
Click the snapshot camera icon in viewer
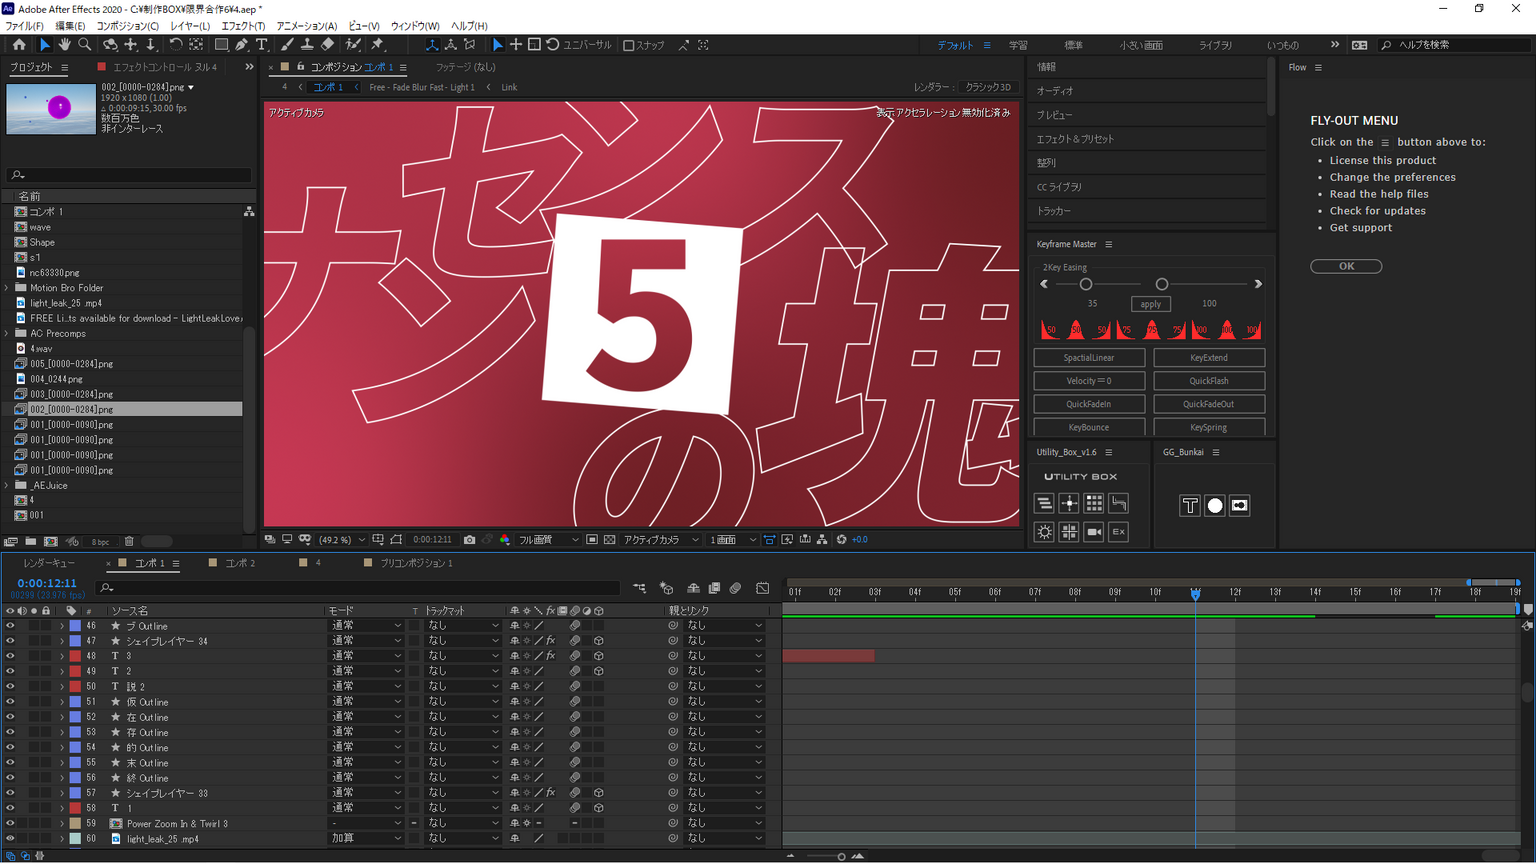point(469,540)
